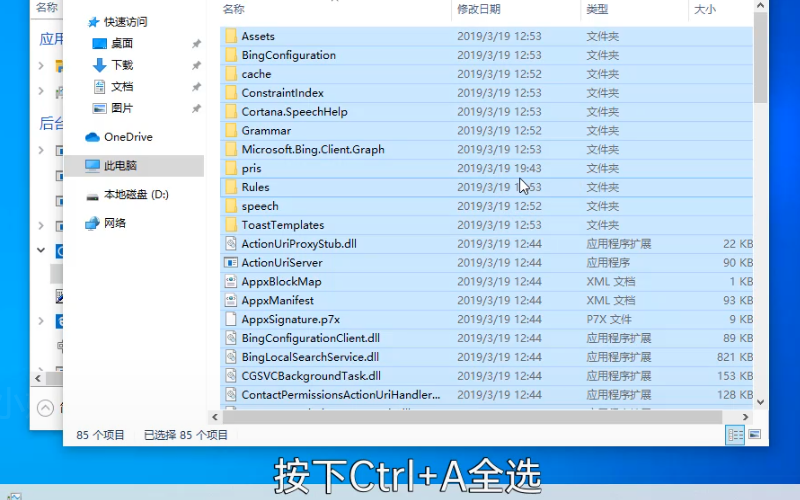Open the Pictures (图片) library shortcut
The width and height of the screenshot is (800, 500).
121,108
